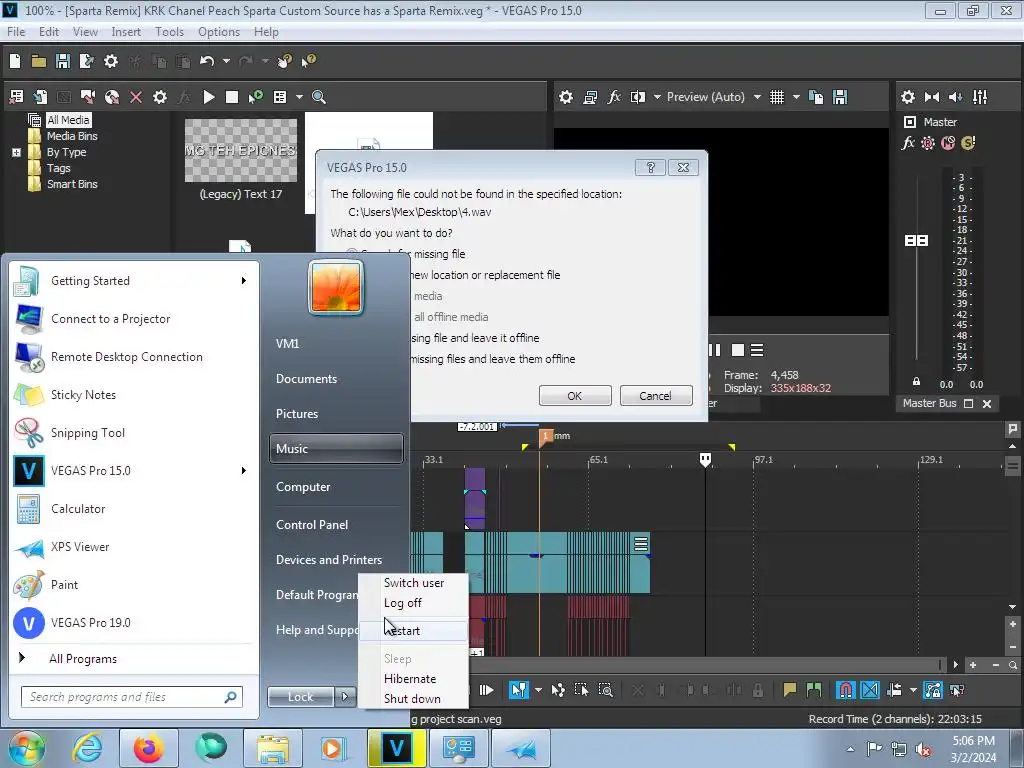Open Master Bus audio properties gear
The width and height of the screenshot is (1024, 768).
(x=908, y=97)
